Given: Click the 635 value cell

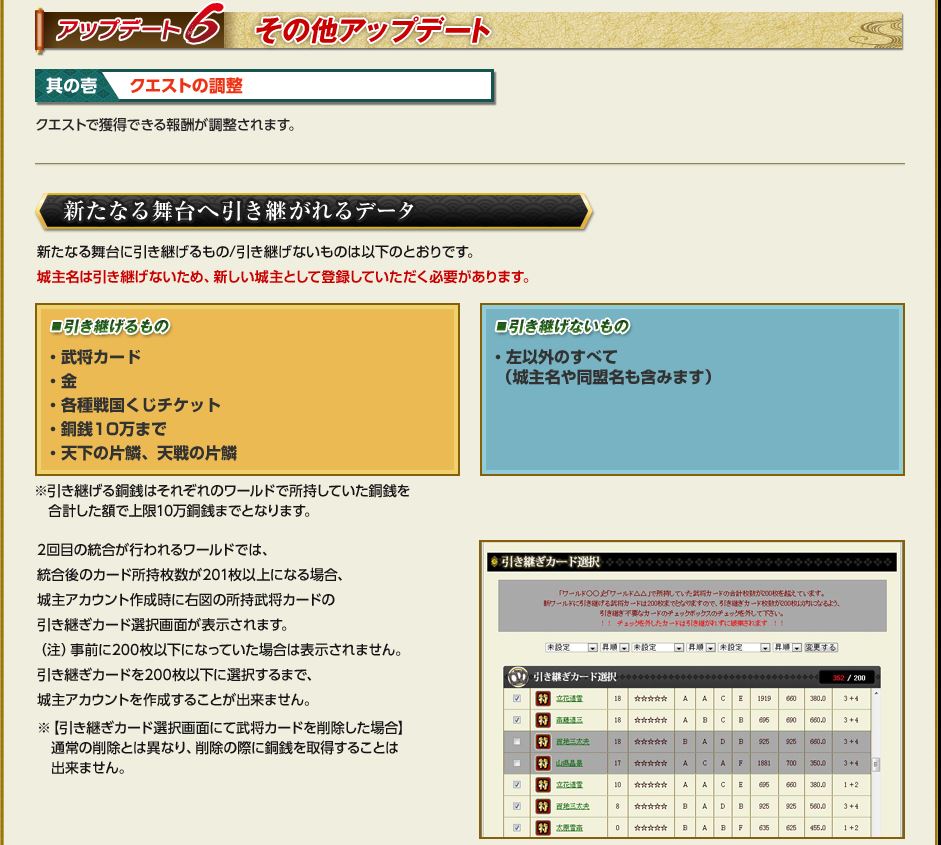Looking at the screenshot, I should (763, 828).
